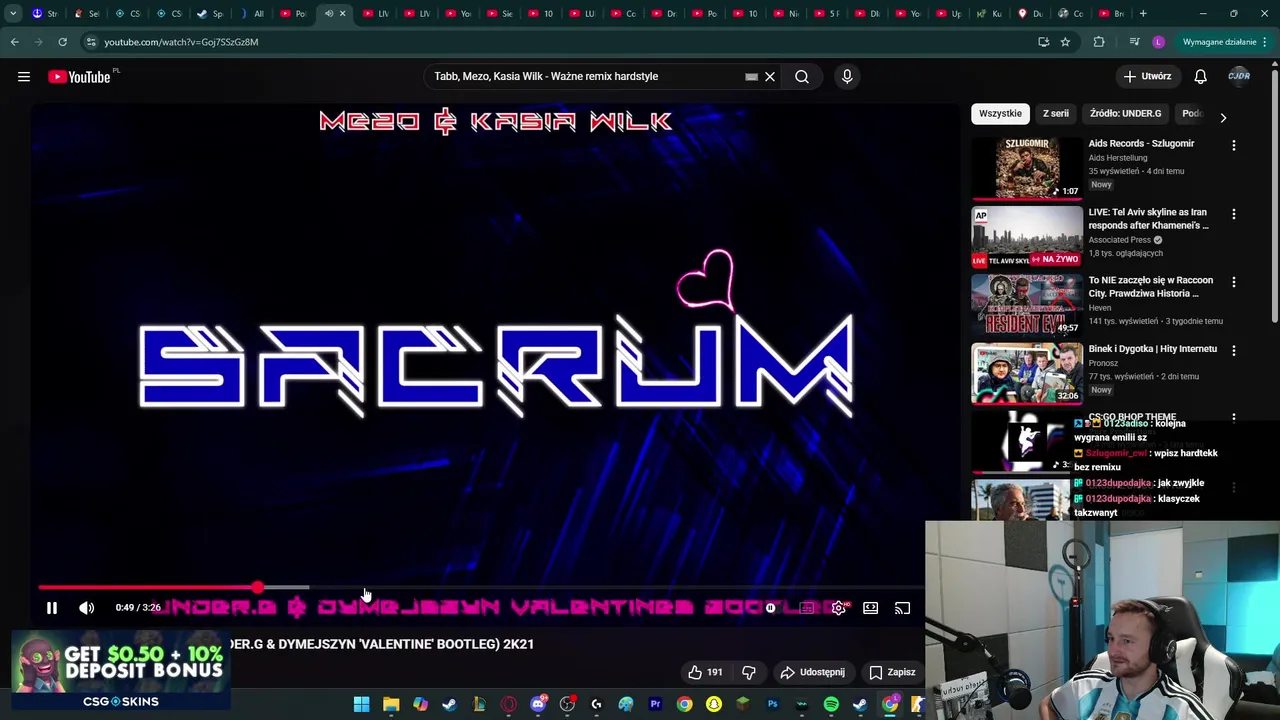1280x720 pixels.
Task: Go back in browser history
Action: pos(14,42)
